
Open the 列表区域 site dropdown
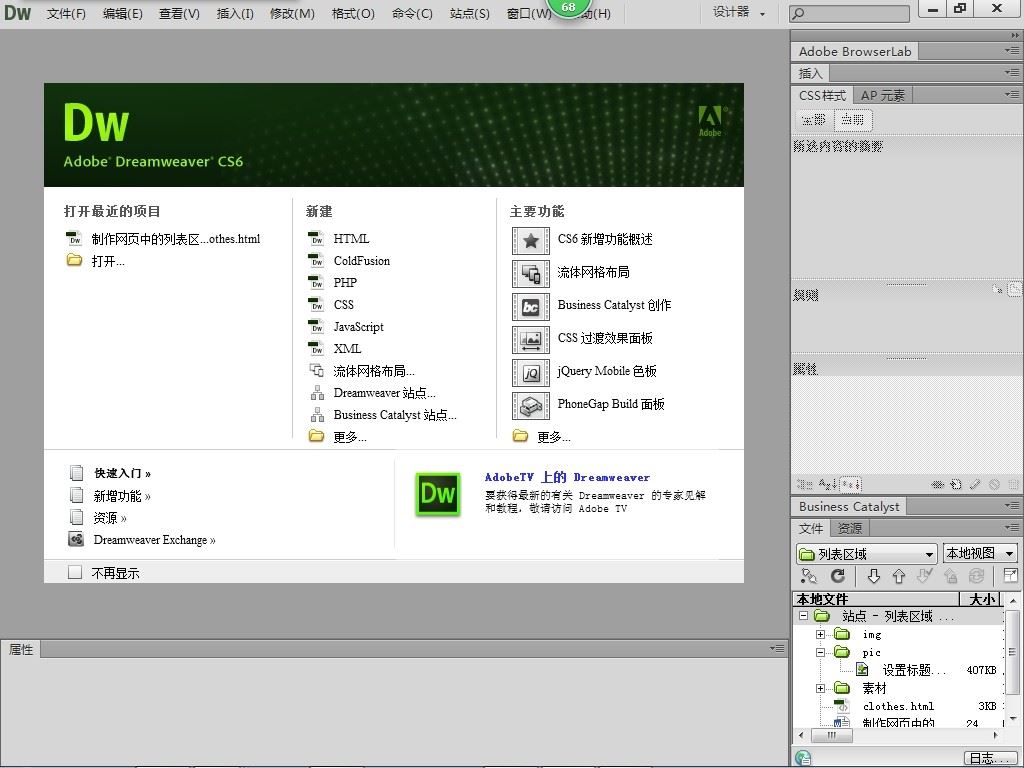(867, 554)
